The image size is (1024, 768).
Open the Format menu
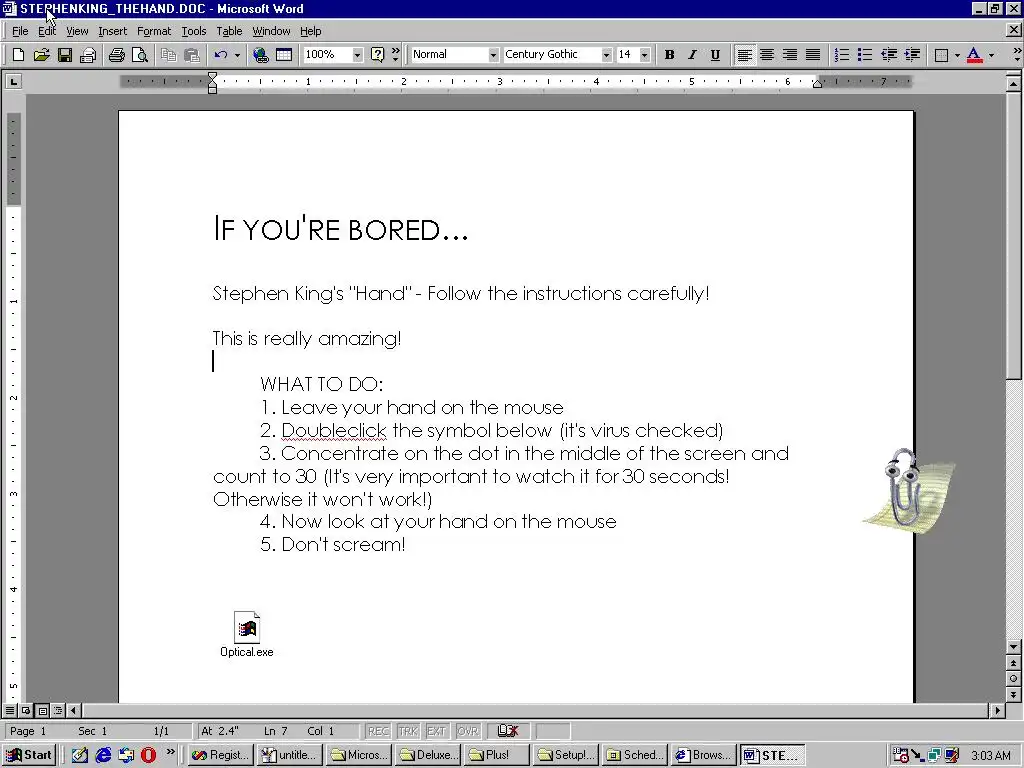click(x=154, y=31)
